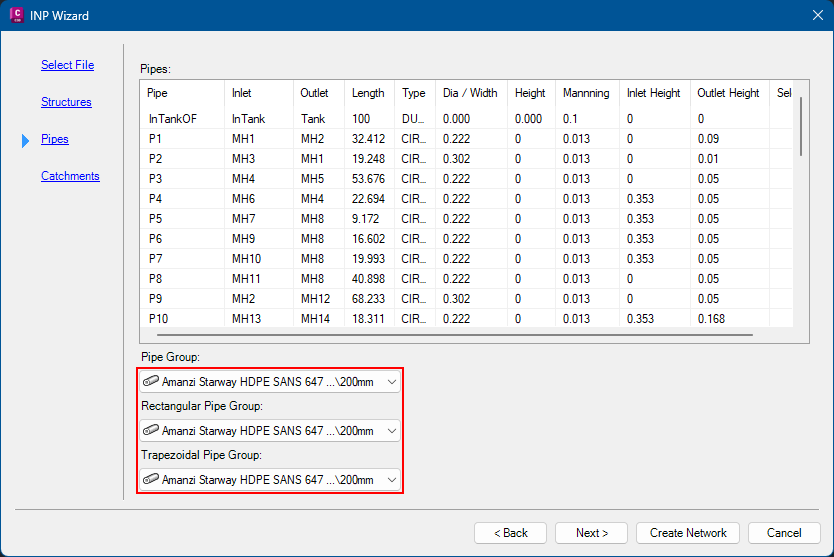
Task: Cancel the INP Wizard
Action: coord(784,533)
